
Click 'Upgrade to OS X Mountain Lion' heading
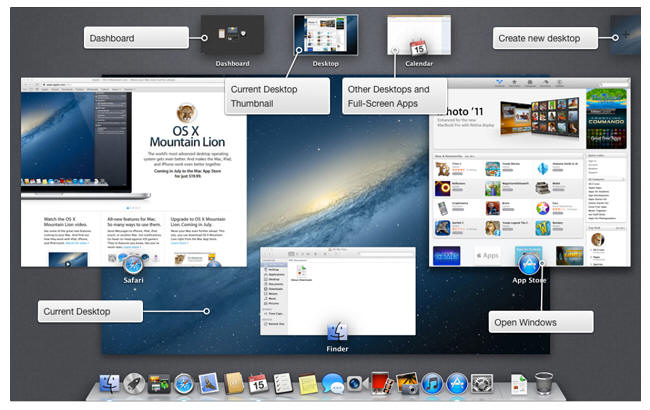(198, 221)
